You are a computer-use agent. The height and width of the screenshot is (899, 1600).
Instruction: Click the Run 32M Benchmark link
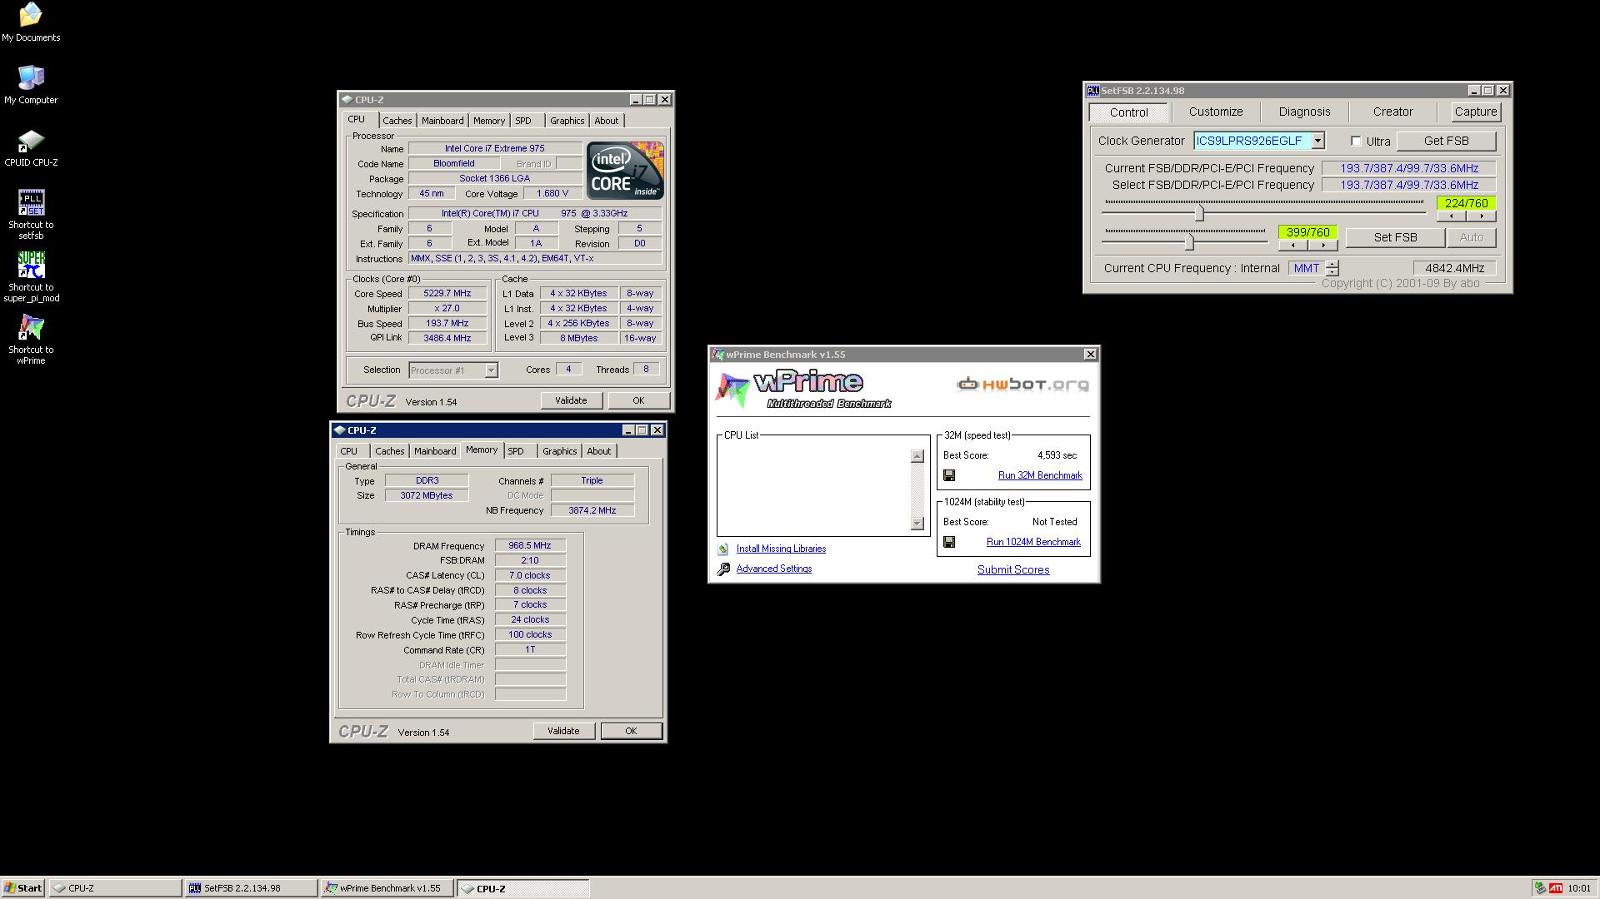(x=1040, y=475)
